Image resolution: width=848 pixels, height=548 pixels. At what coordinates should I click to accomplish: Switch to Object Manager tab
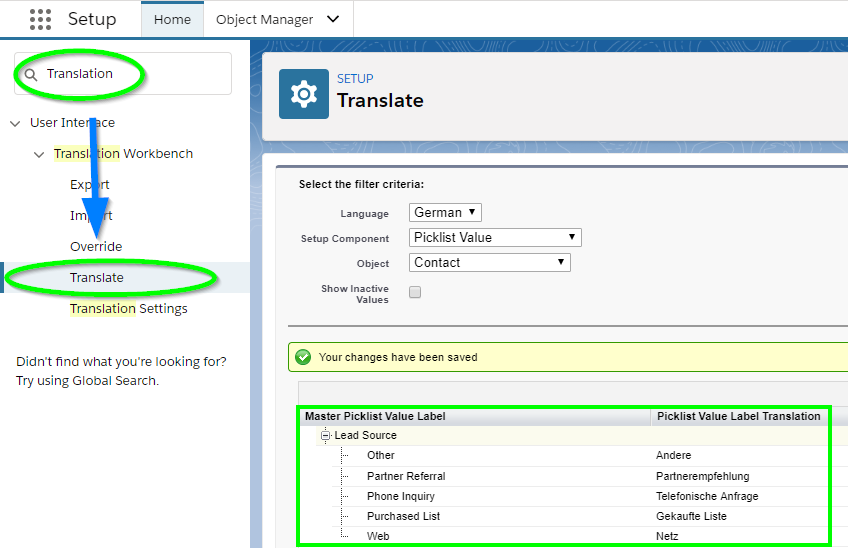(264, 19)
